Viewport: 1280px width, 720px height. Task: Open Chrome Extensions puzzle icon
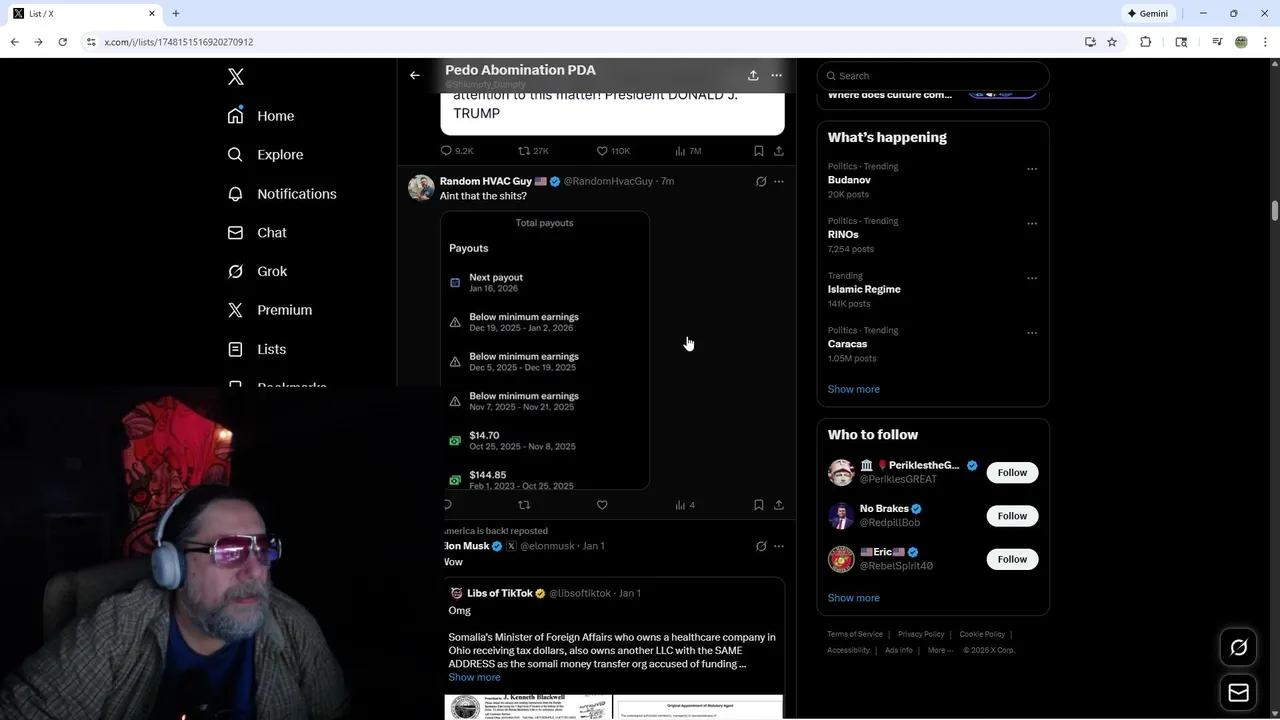[1146, 42]
